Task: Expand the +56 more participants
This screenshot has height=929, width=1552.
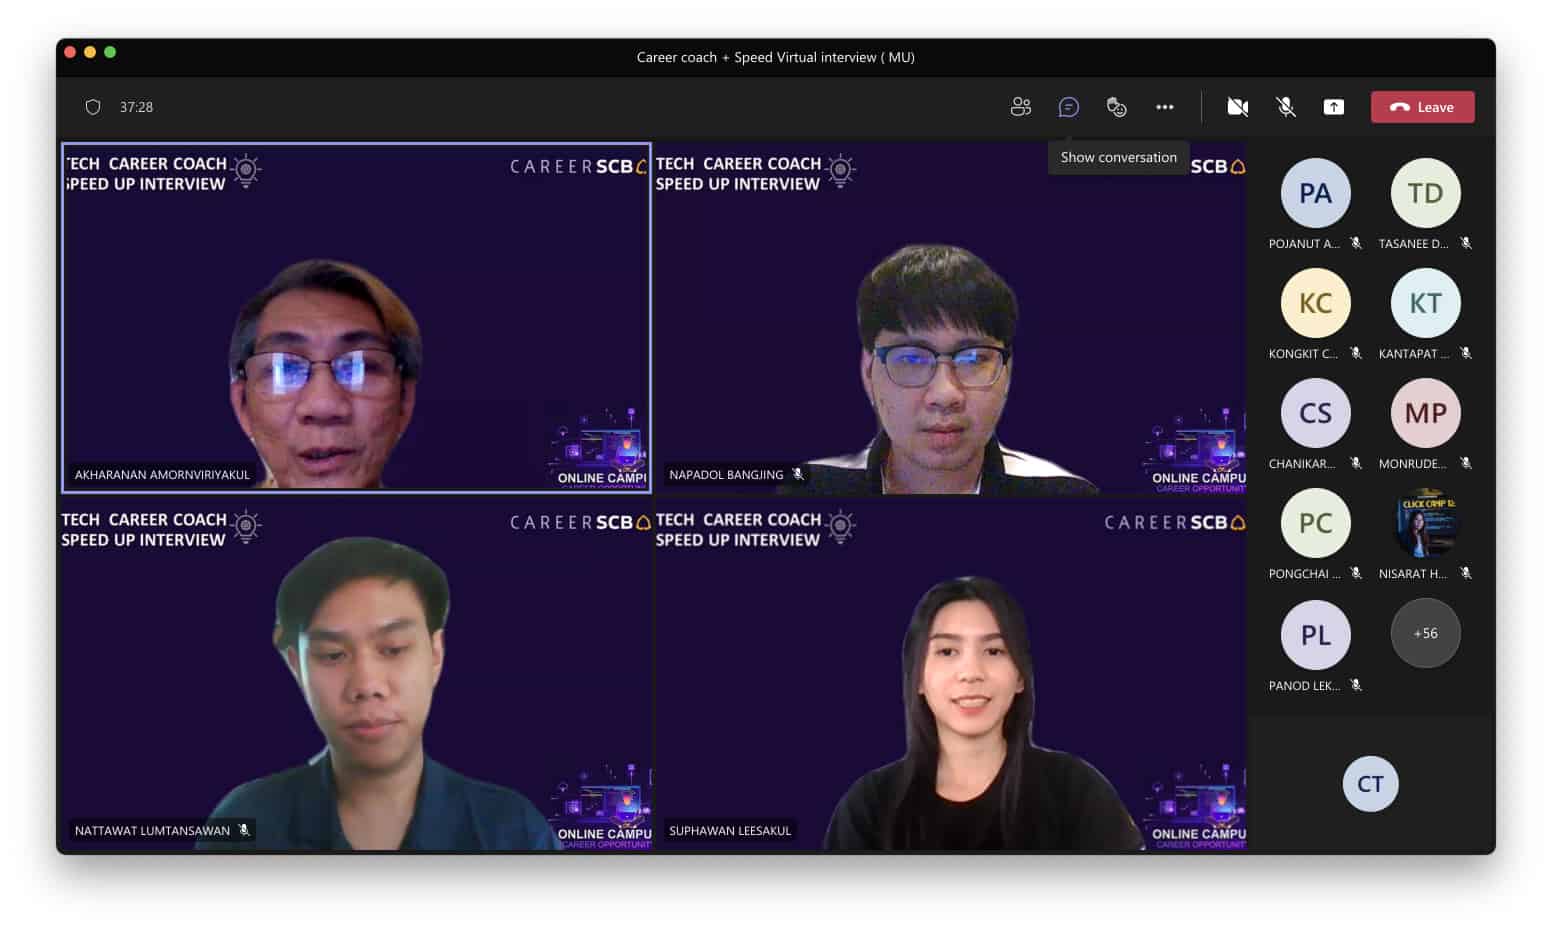Action: click(x=1425, y=633)
